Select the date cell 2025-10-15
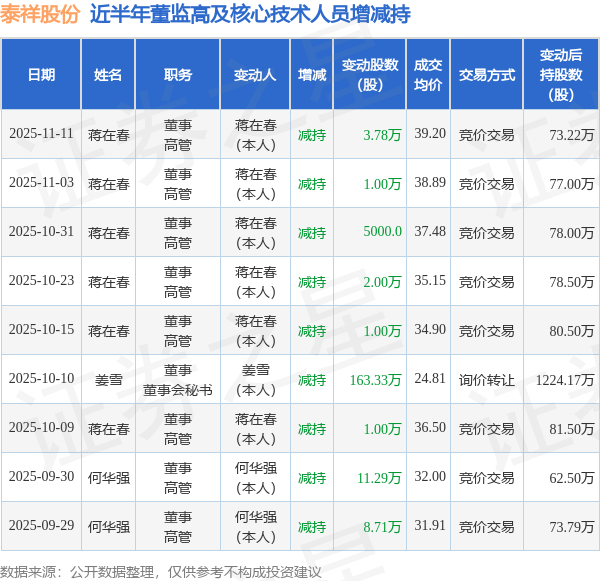Image resolution: width=600 pixels, height=581 pixels. (x=41, y=330)
